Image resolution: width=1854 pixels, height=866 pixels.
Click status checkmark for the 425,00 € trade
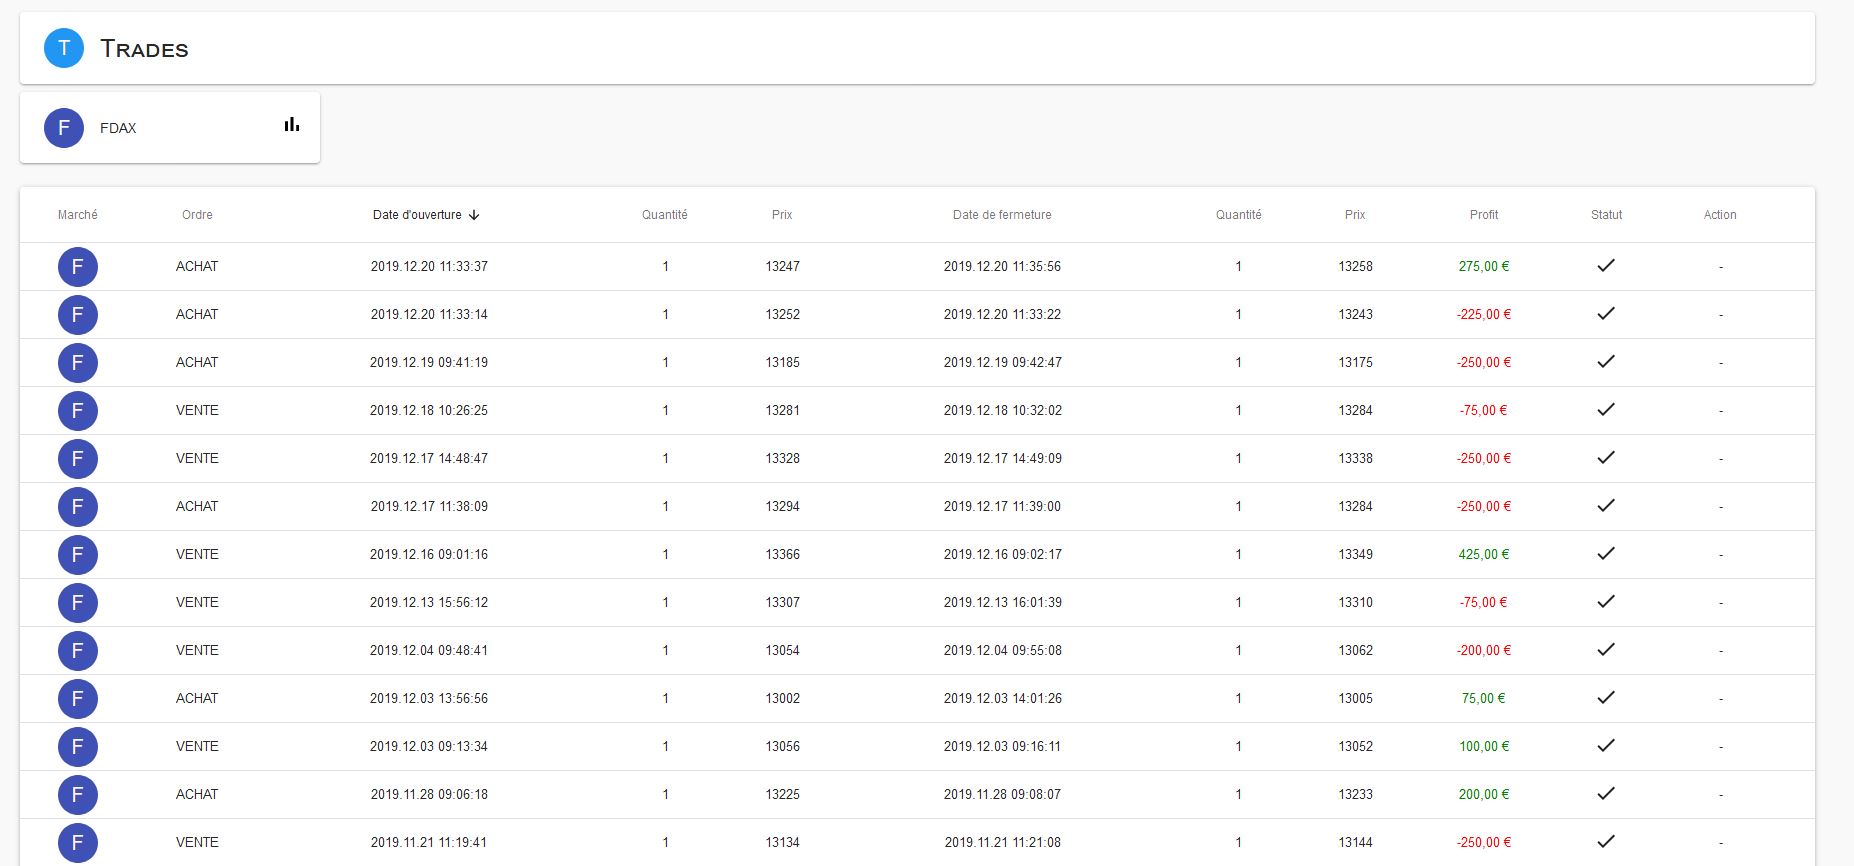(1606, 554)
